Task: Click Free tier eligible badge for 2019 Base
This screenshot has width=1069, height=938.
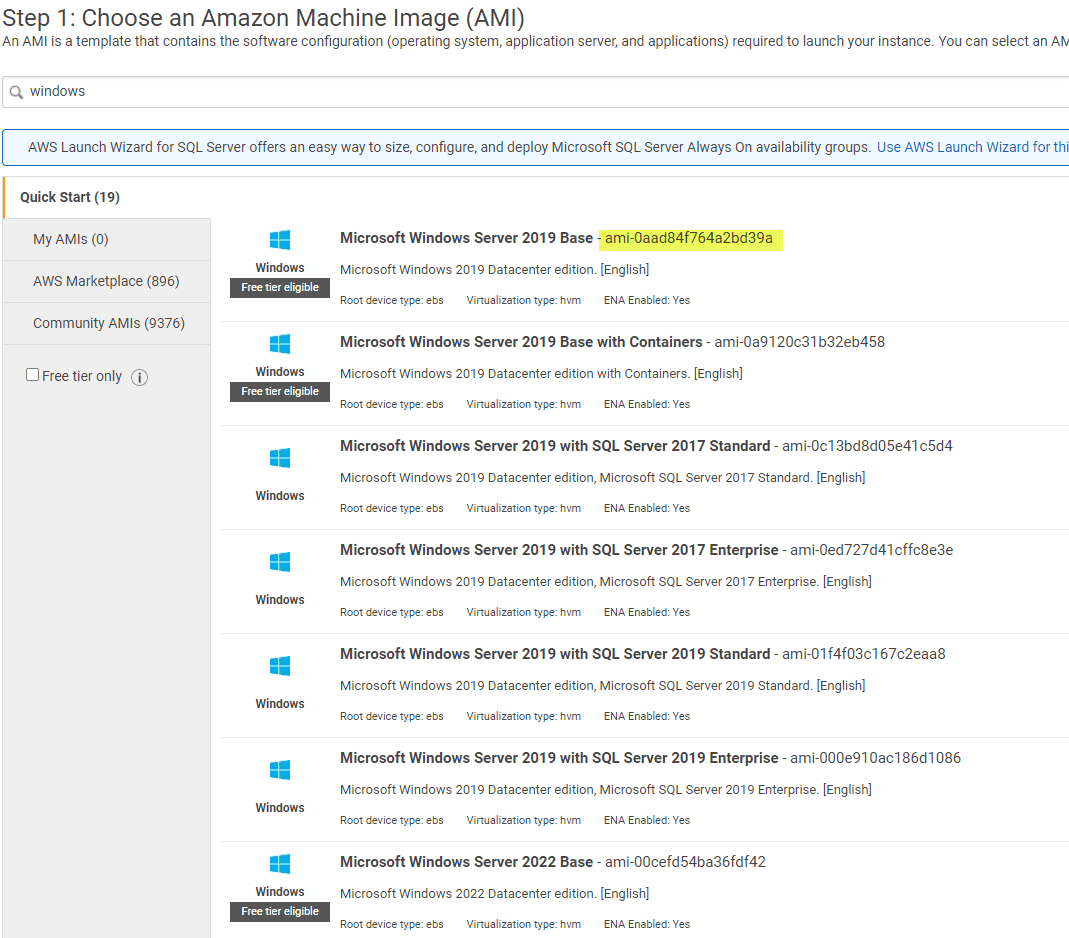Action: click(280, 288)
